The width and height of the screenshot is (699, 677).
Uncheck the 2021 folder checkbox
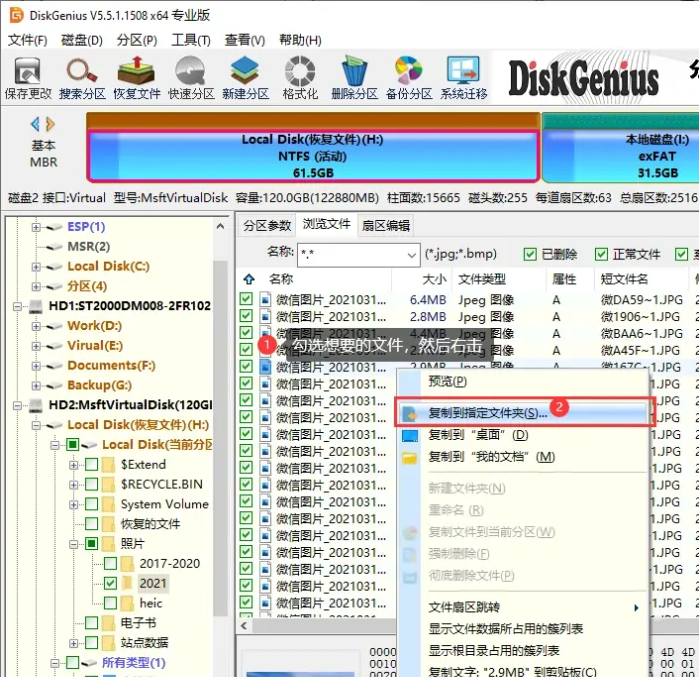[x=111, y=583]
